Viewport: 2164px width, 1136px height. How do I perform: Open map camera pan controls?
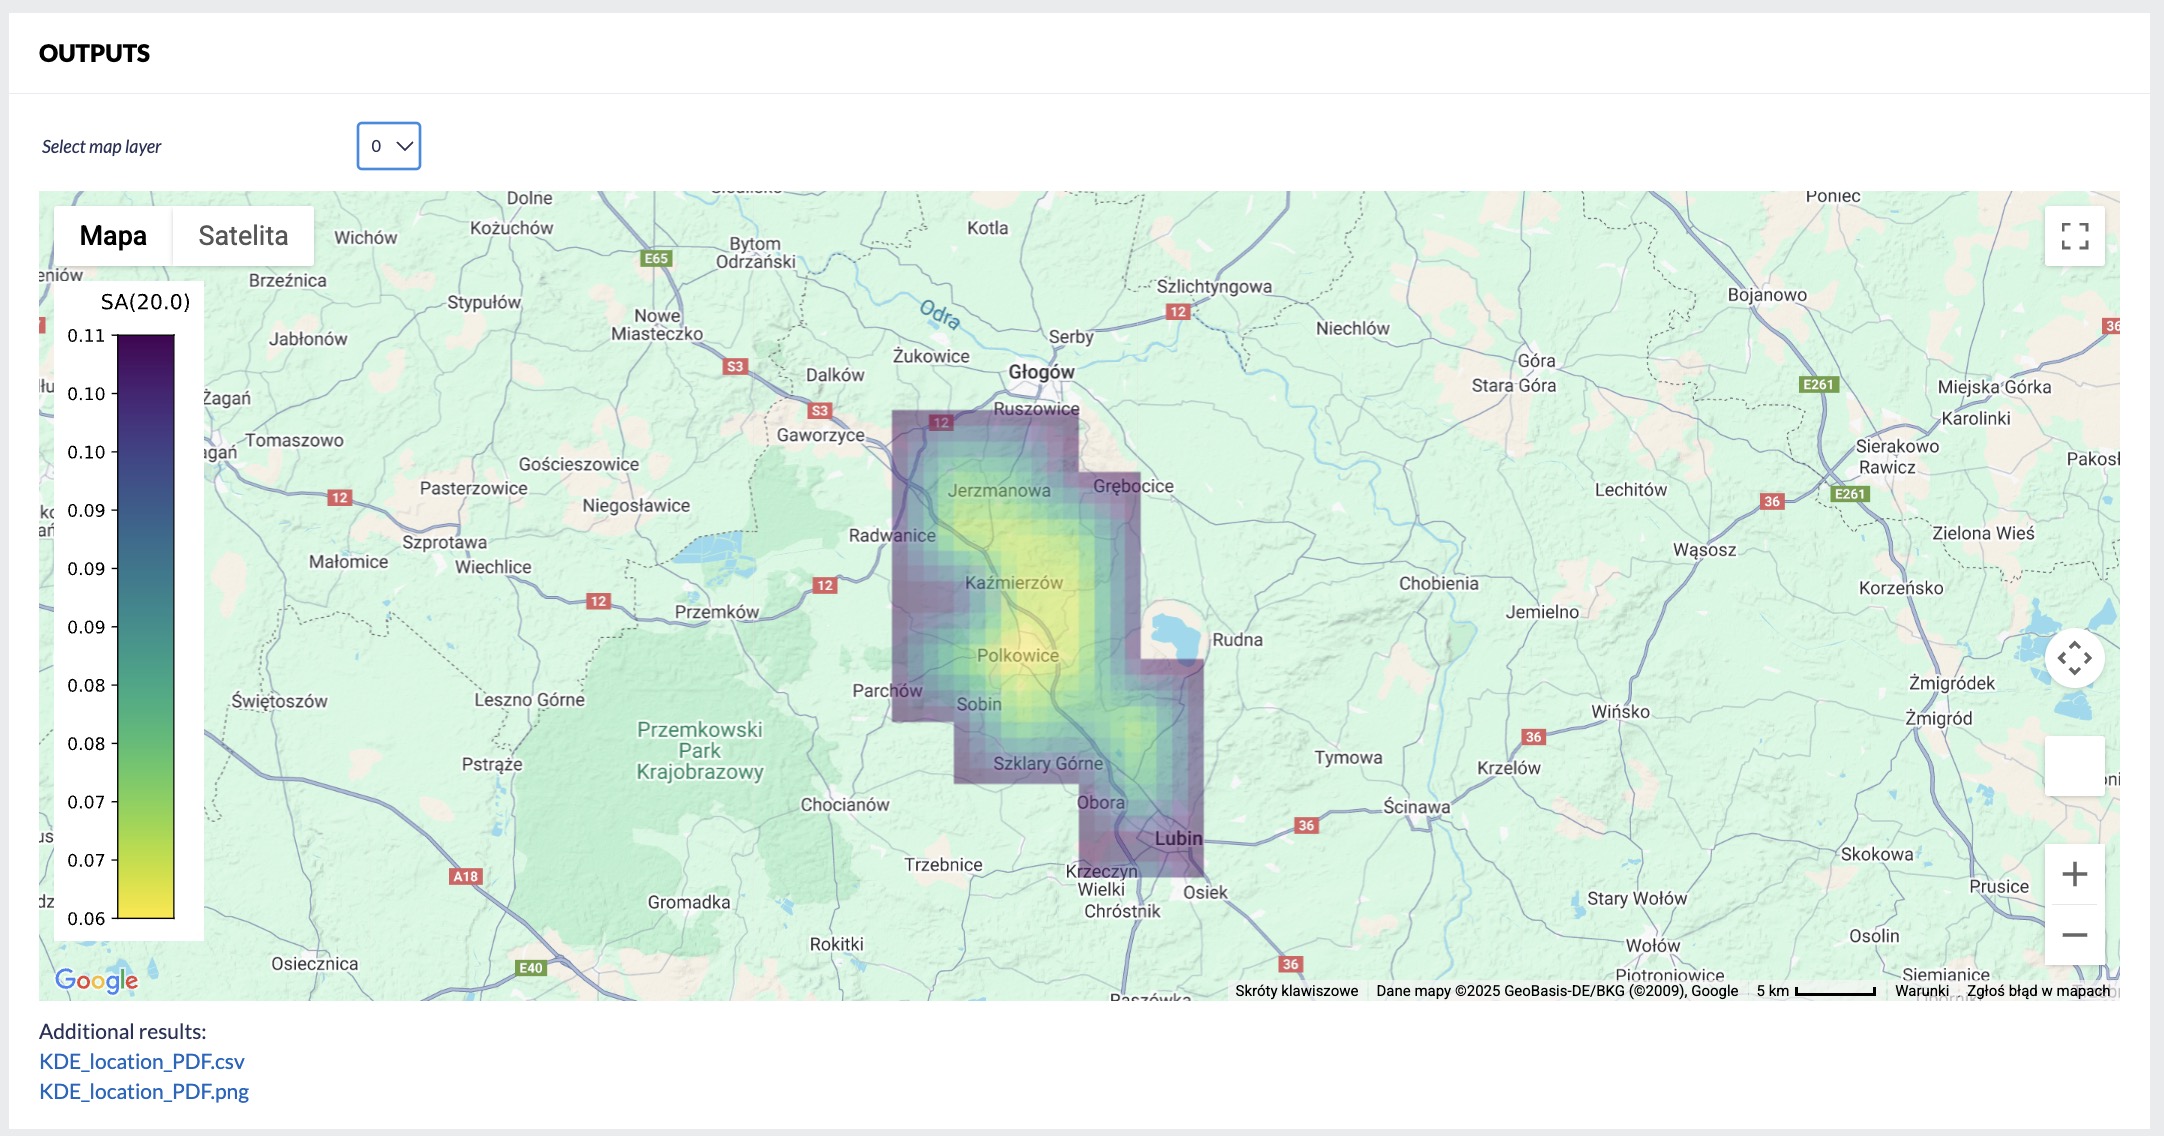(2074, 658)
